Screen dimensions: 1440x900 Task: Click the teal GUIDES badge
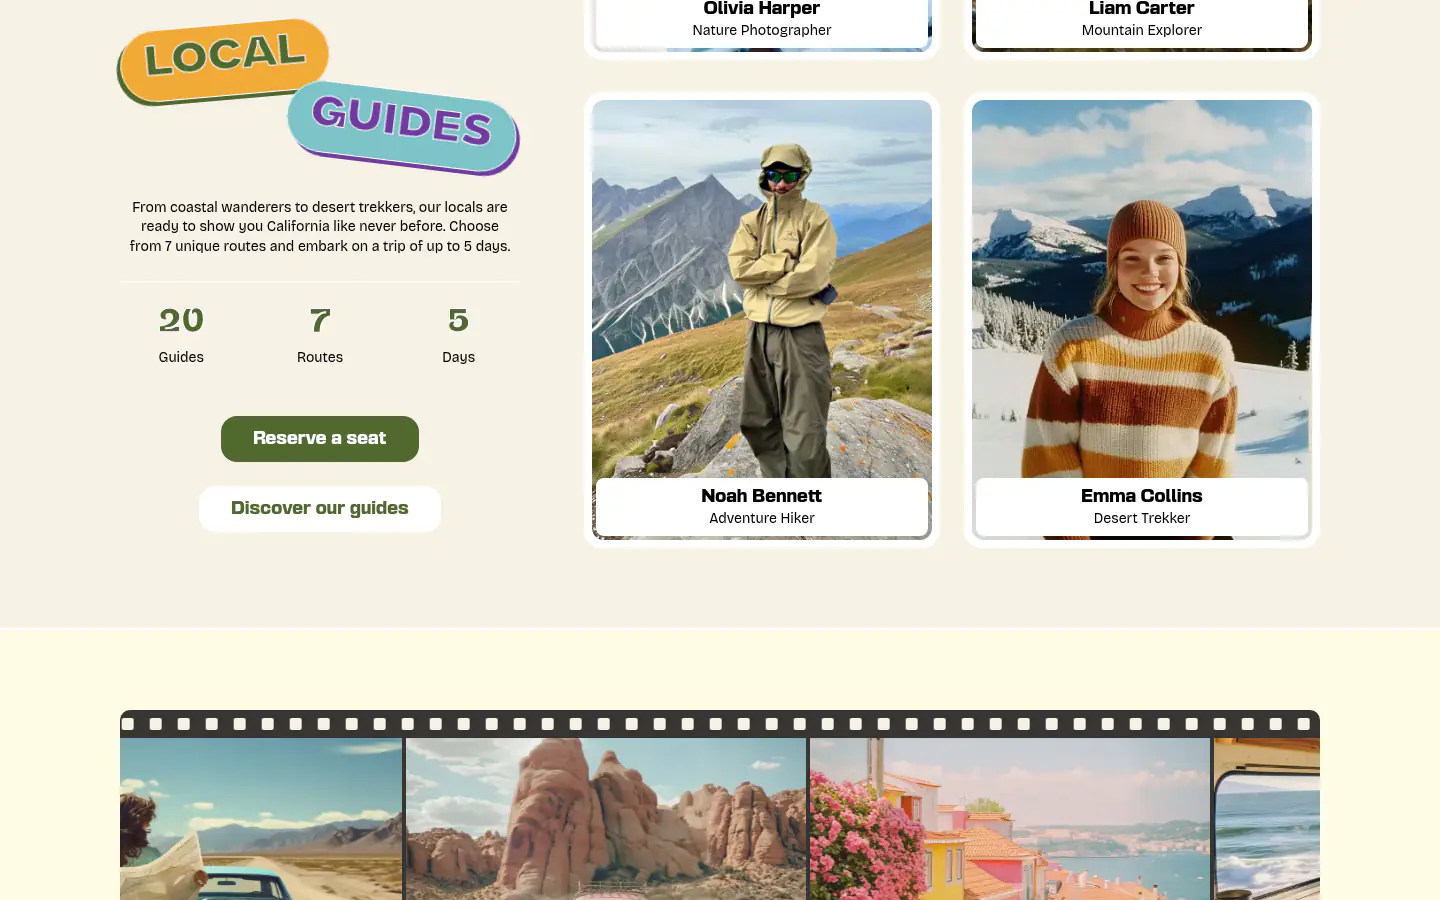coord(403,126)
